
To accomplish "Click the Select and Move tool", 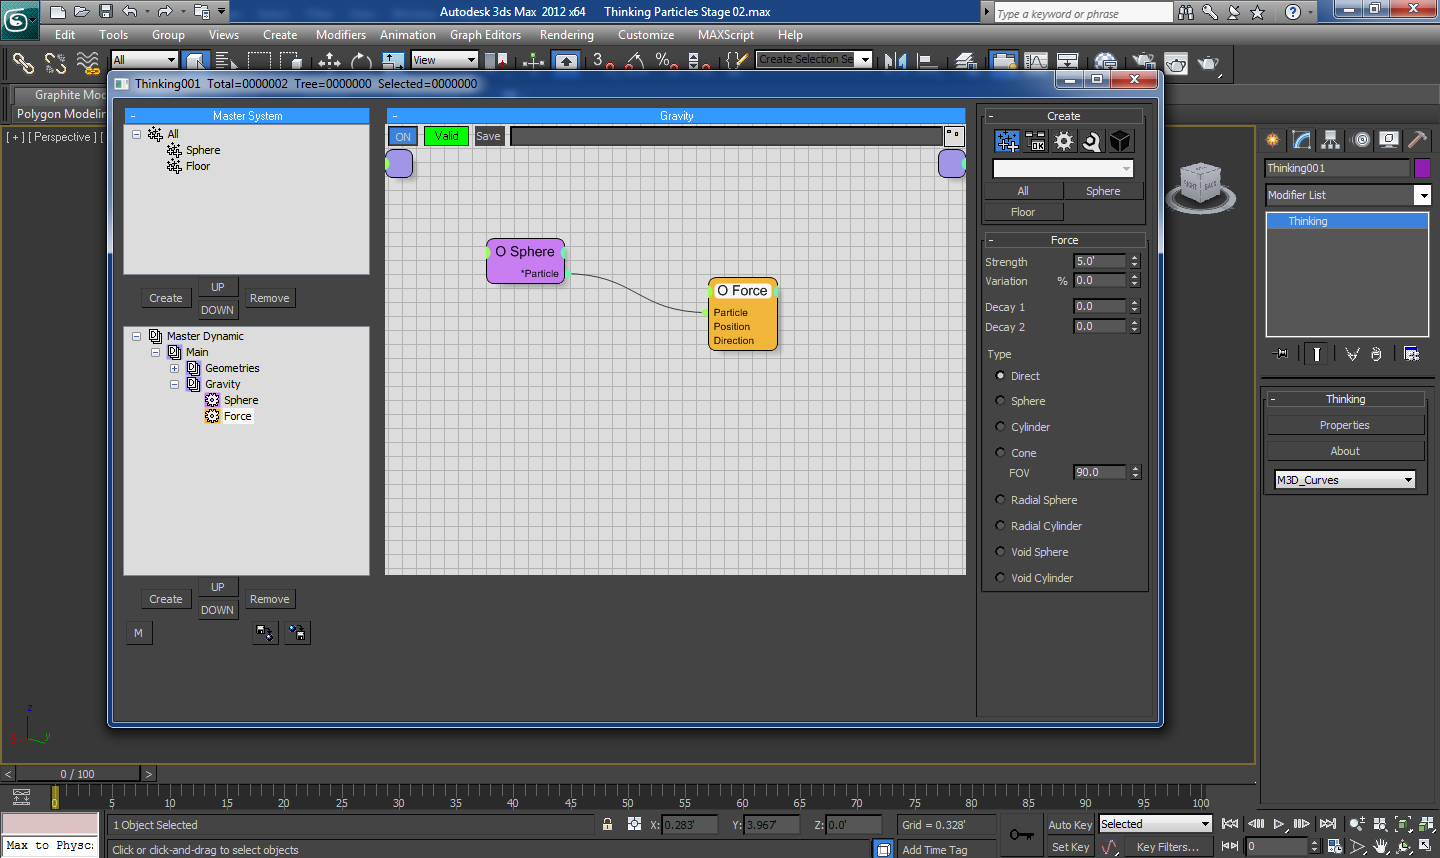I will pos(329,63).
